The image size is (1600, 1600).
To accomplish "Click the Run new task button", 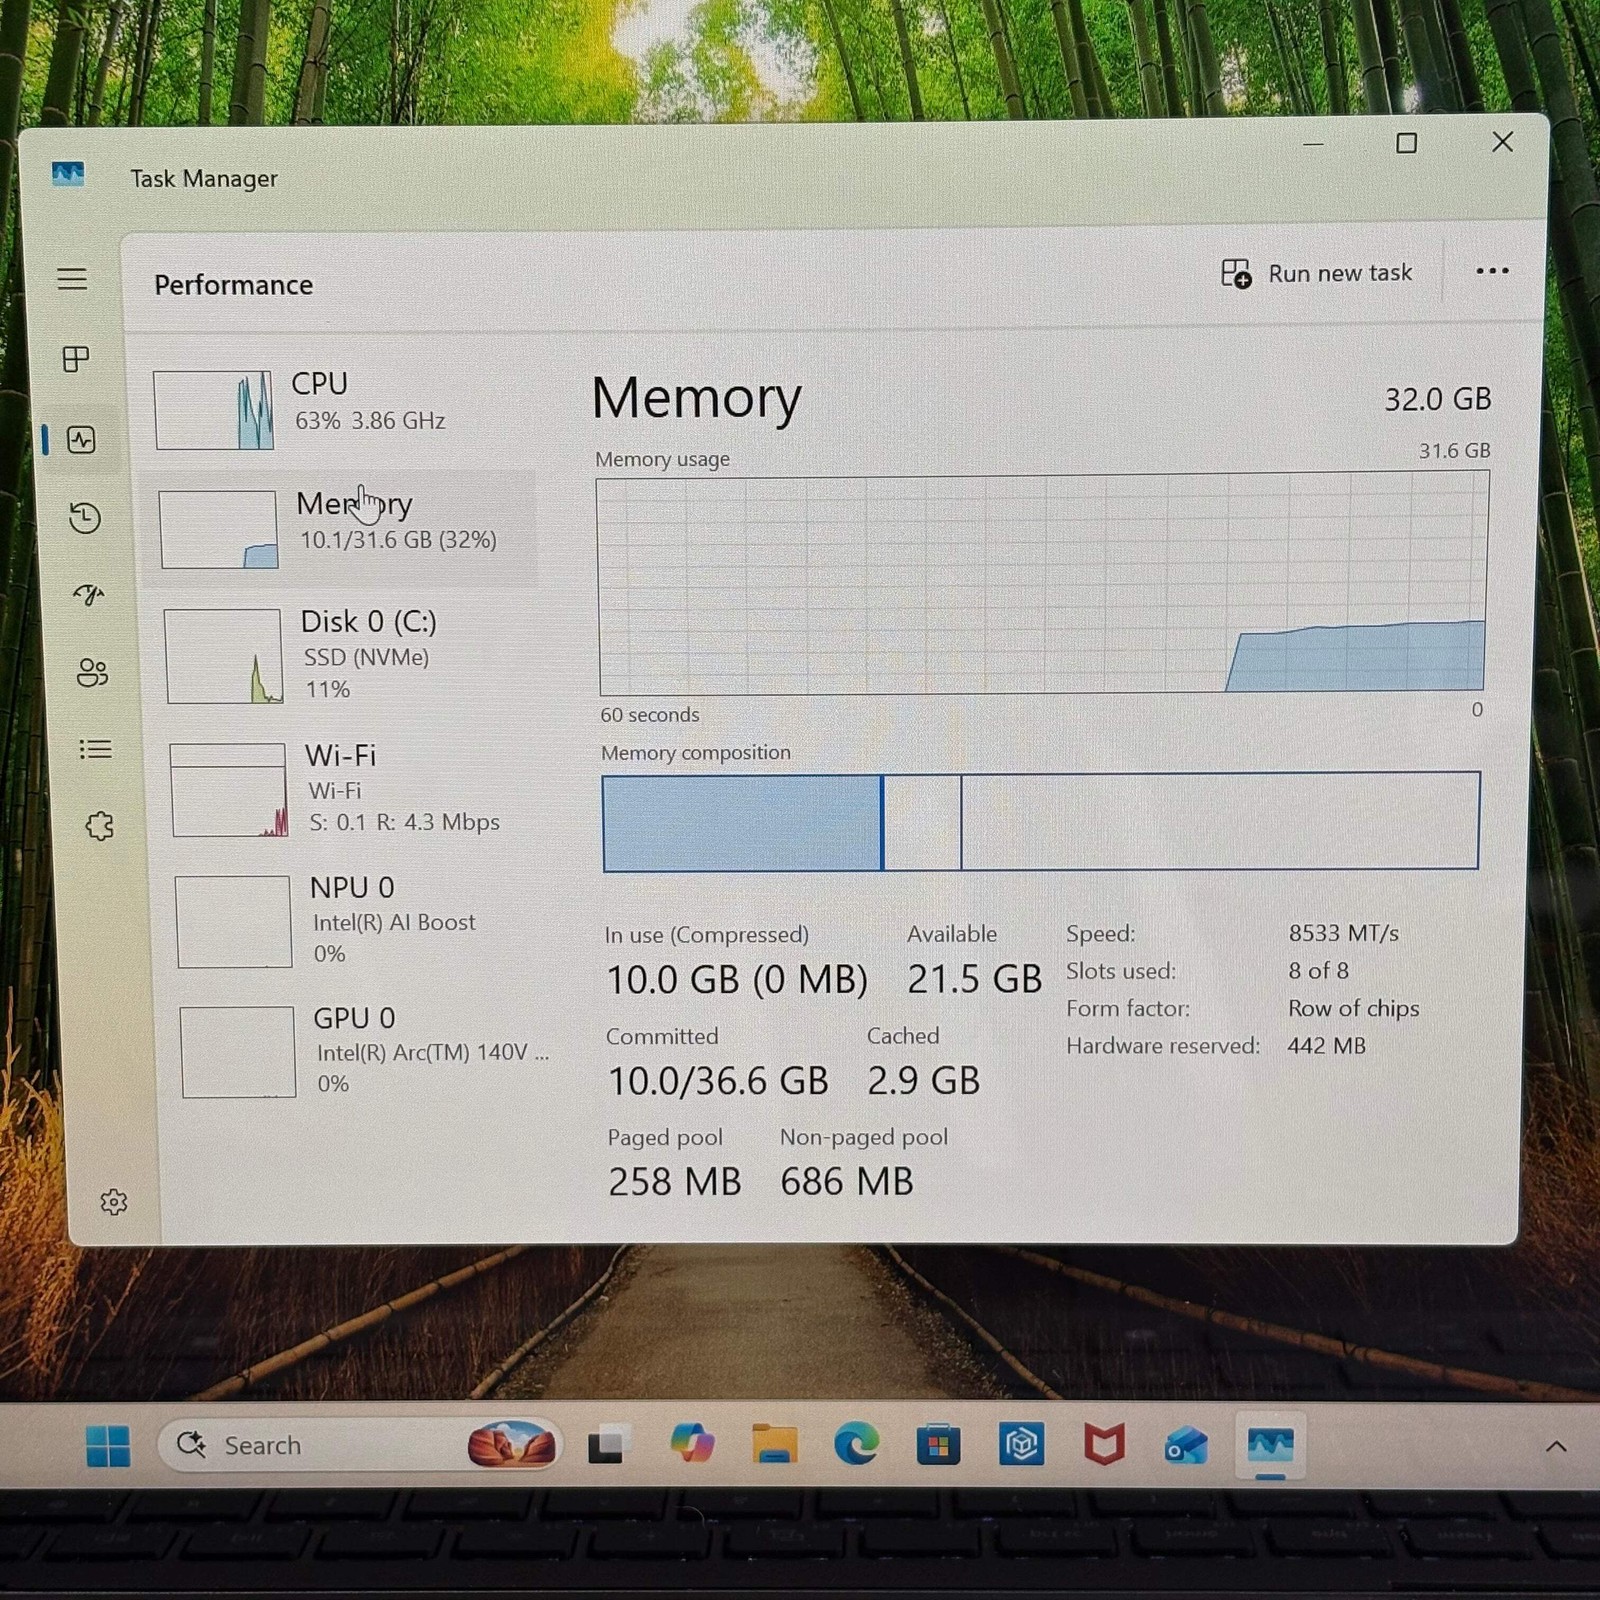I will tap(1317, 273).
